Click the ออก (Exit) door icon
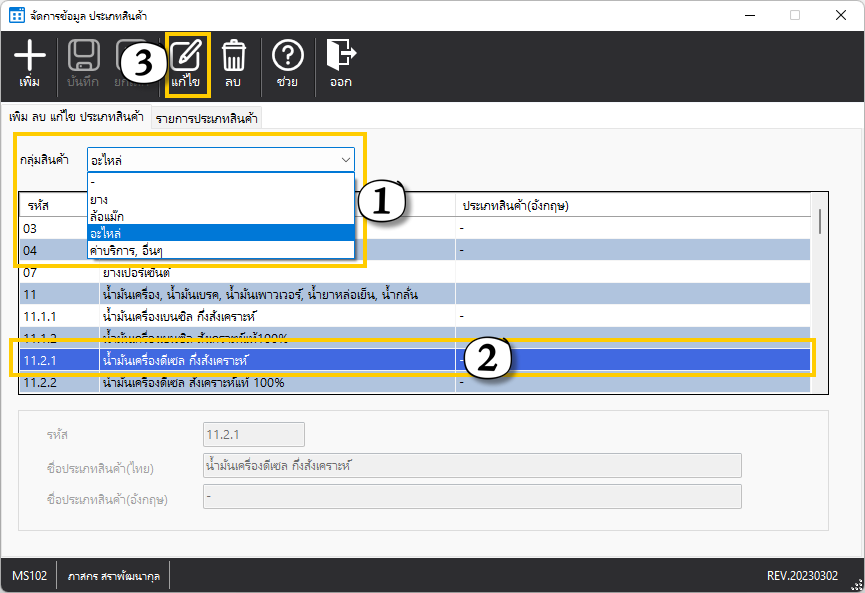Image resolution: width=865 pixels, height=593 pixels. (x=340, y=57)
